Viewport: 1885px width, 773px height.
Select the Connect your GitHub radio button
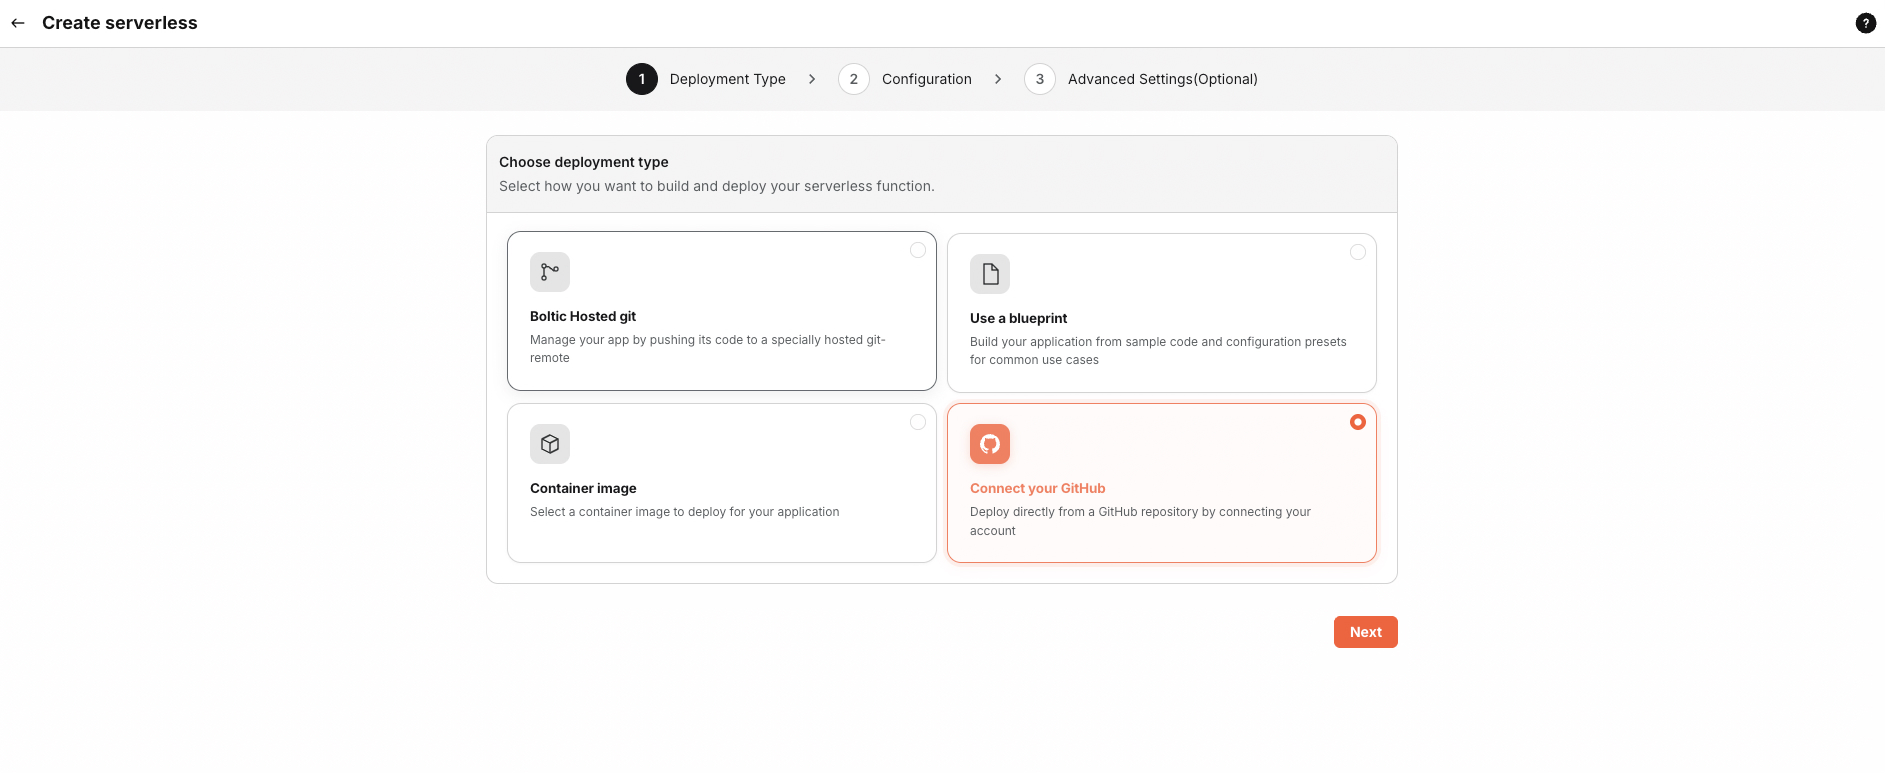[x=1358, y=422]
